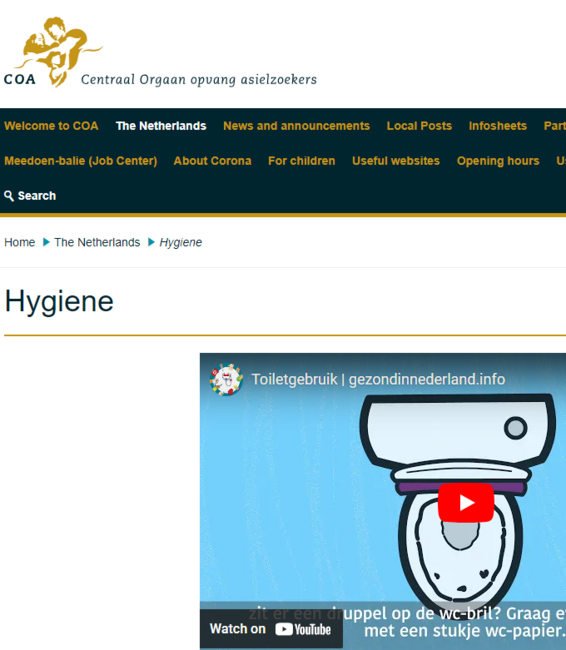This screenshot has height=650, width=566.
Task: Click Hygiene breadcrumb item
Action: (181, 242)
